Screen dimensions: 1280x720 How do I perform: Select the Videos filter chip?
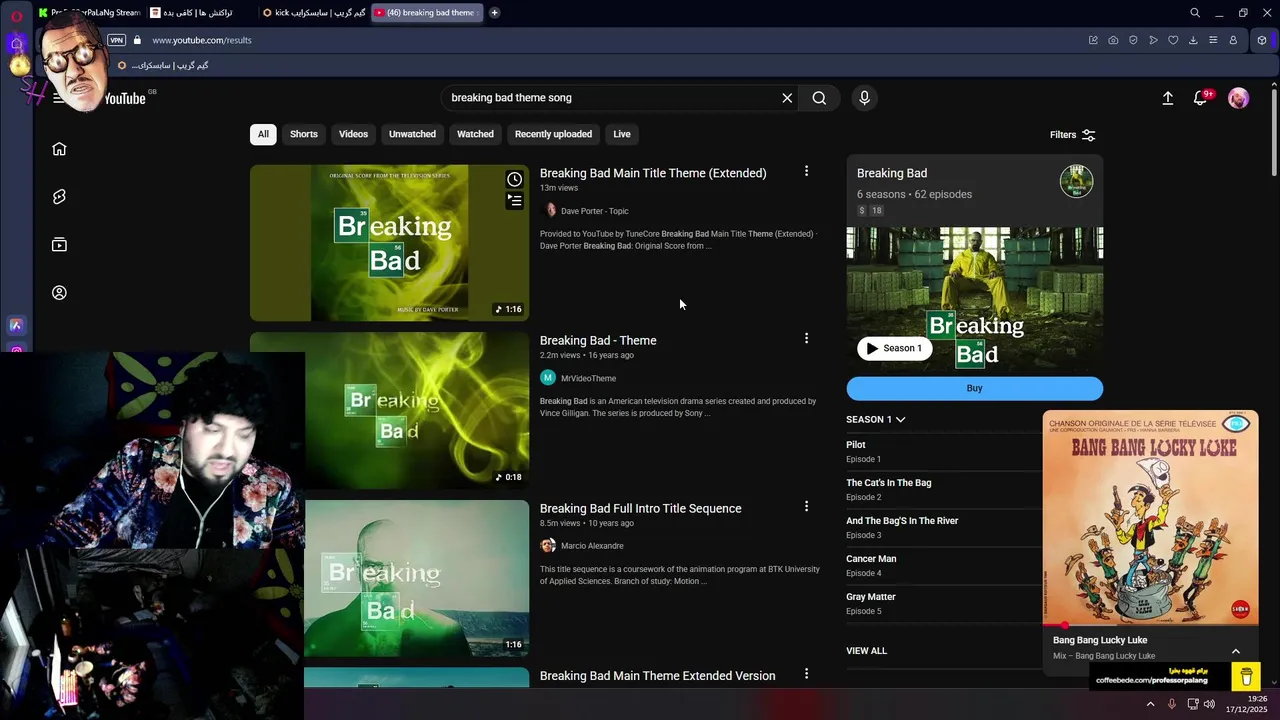coord(353,134)
